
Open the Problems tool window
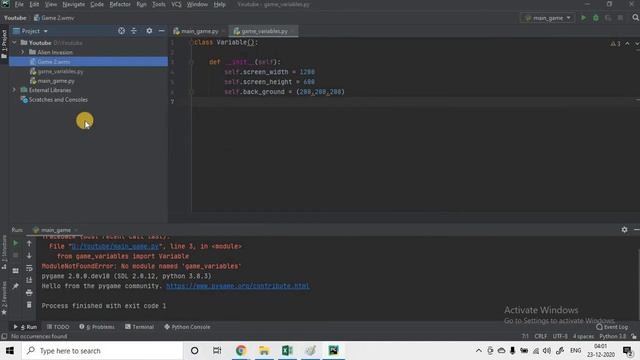97,327
